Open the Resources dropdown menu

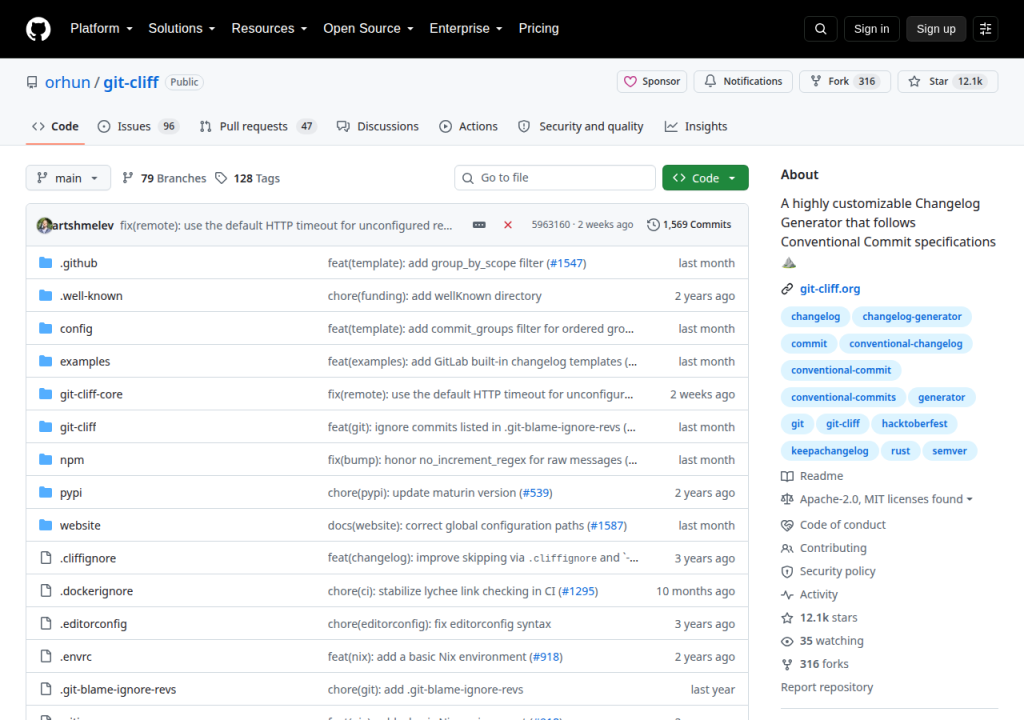(269, 29)
